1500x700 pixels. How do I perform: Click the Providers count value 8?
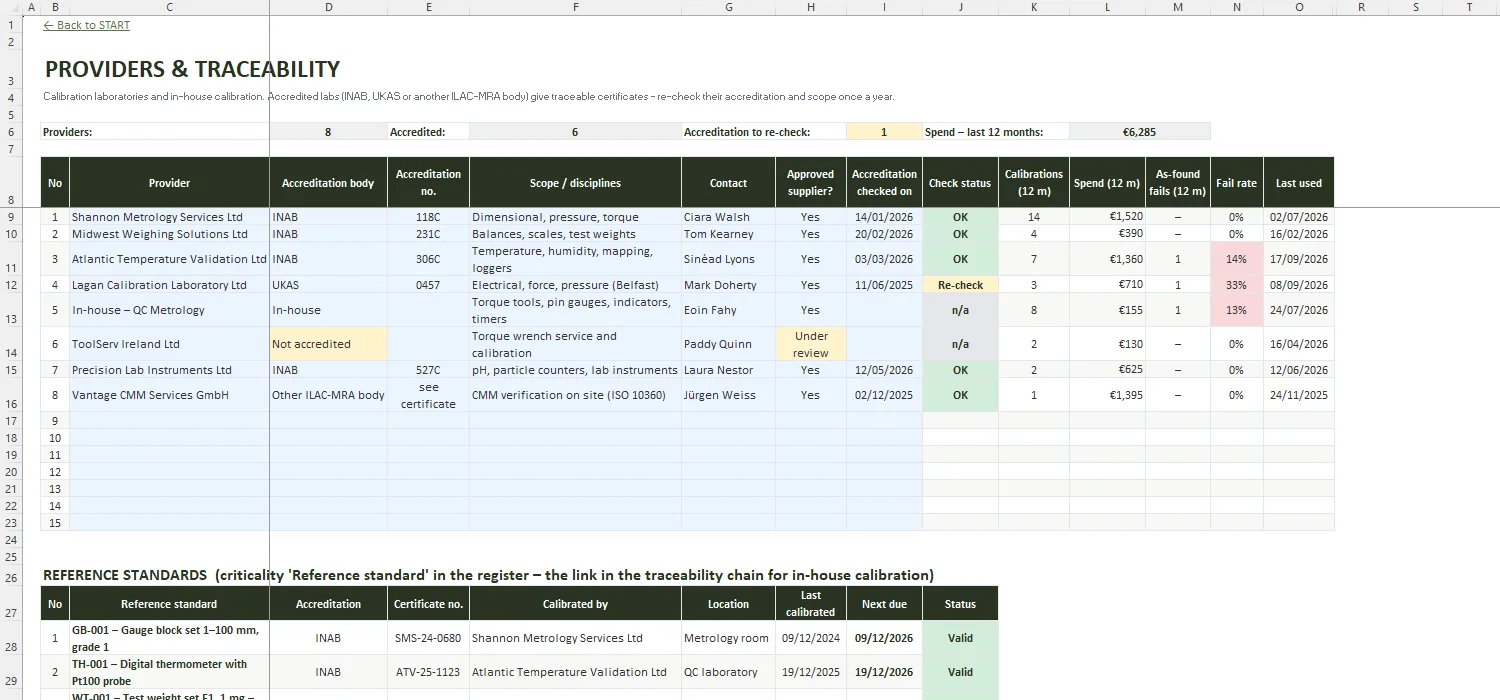point(328,132)
